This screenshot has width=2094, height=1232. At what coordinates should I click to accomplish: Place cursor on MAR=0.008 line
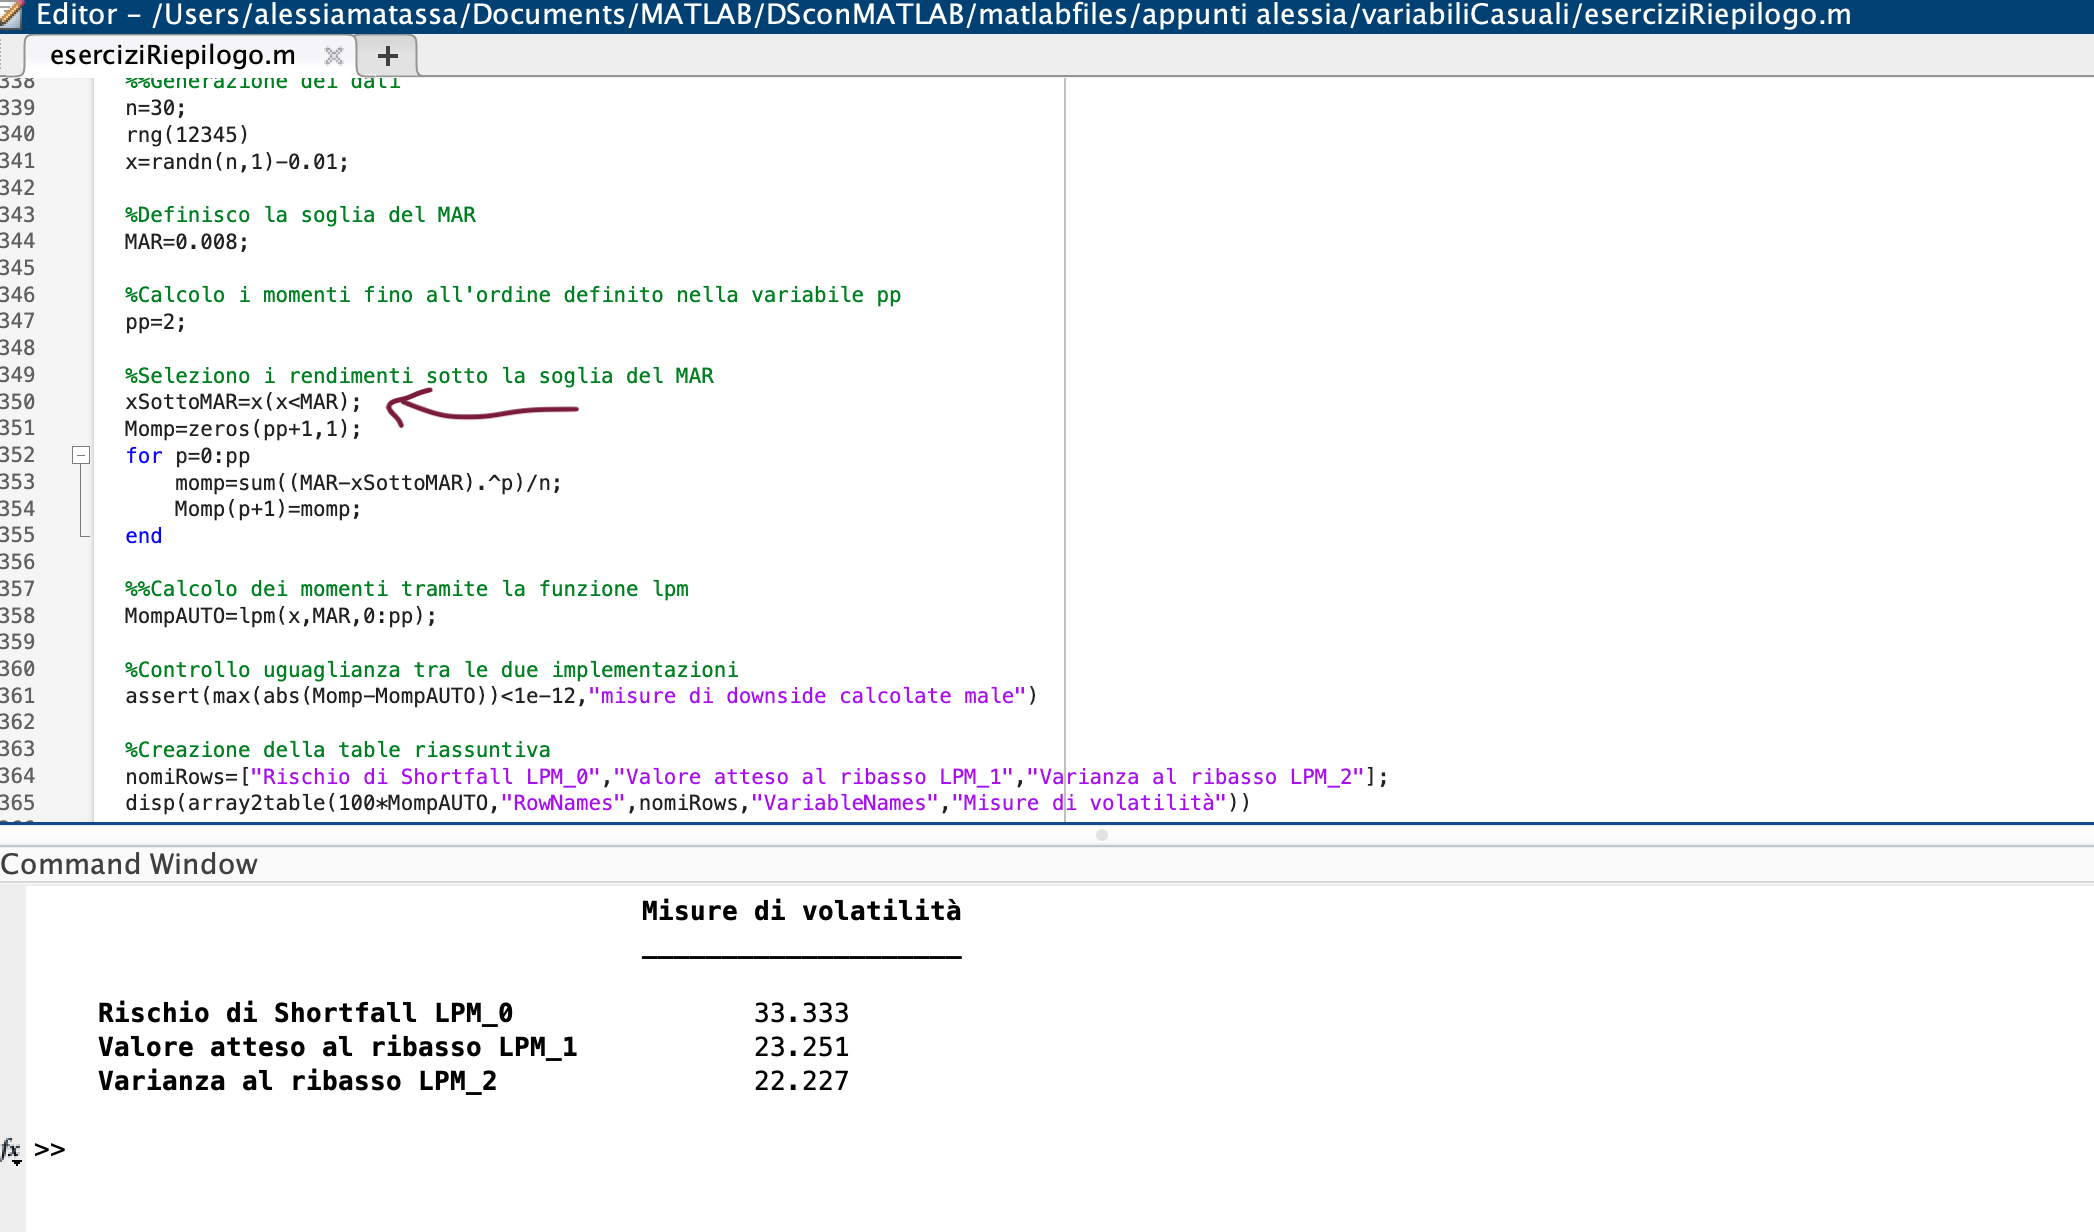point(187,242)
